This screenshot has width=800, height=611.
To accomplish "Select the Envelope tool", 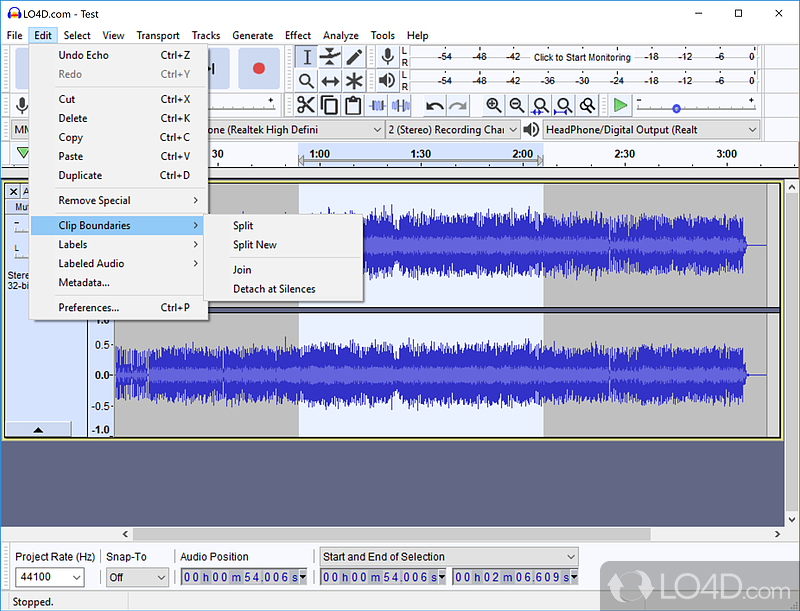I will point(330,57).
